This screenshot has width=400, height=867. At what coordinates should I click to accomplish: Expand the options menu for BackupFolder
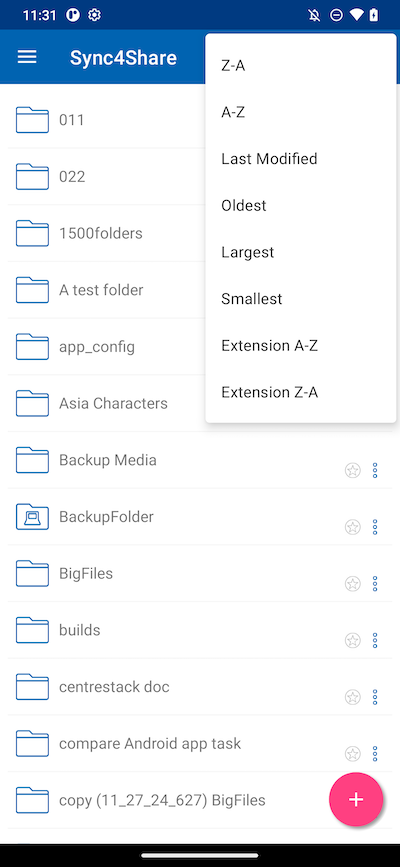point(375,527)
